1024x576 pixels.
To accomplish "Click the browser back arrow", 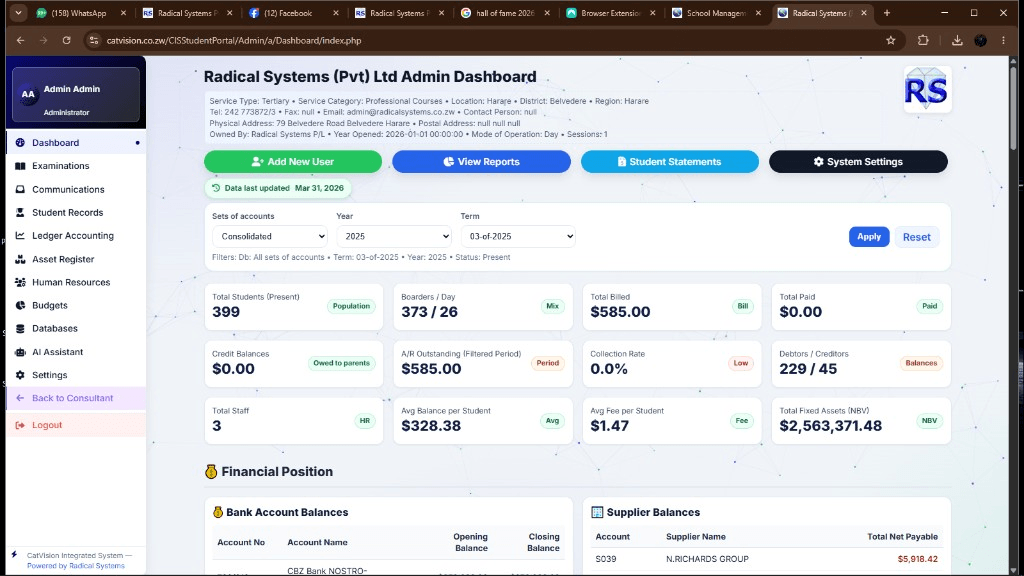I will [21, 40].
